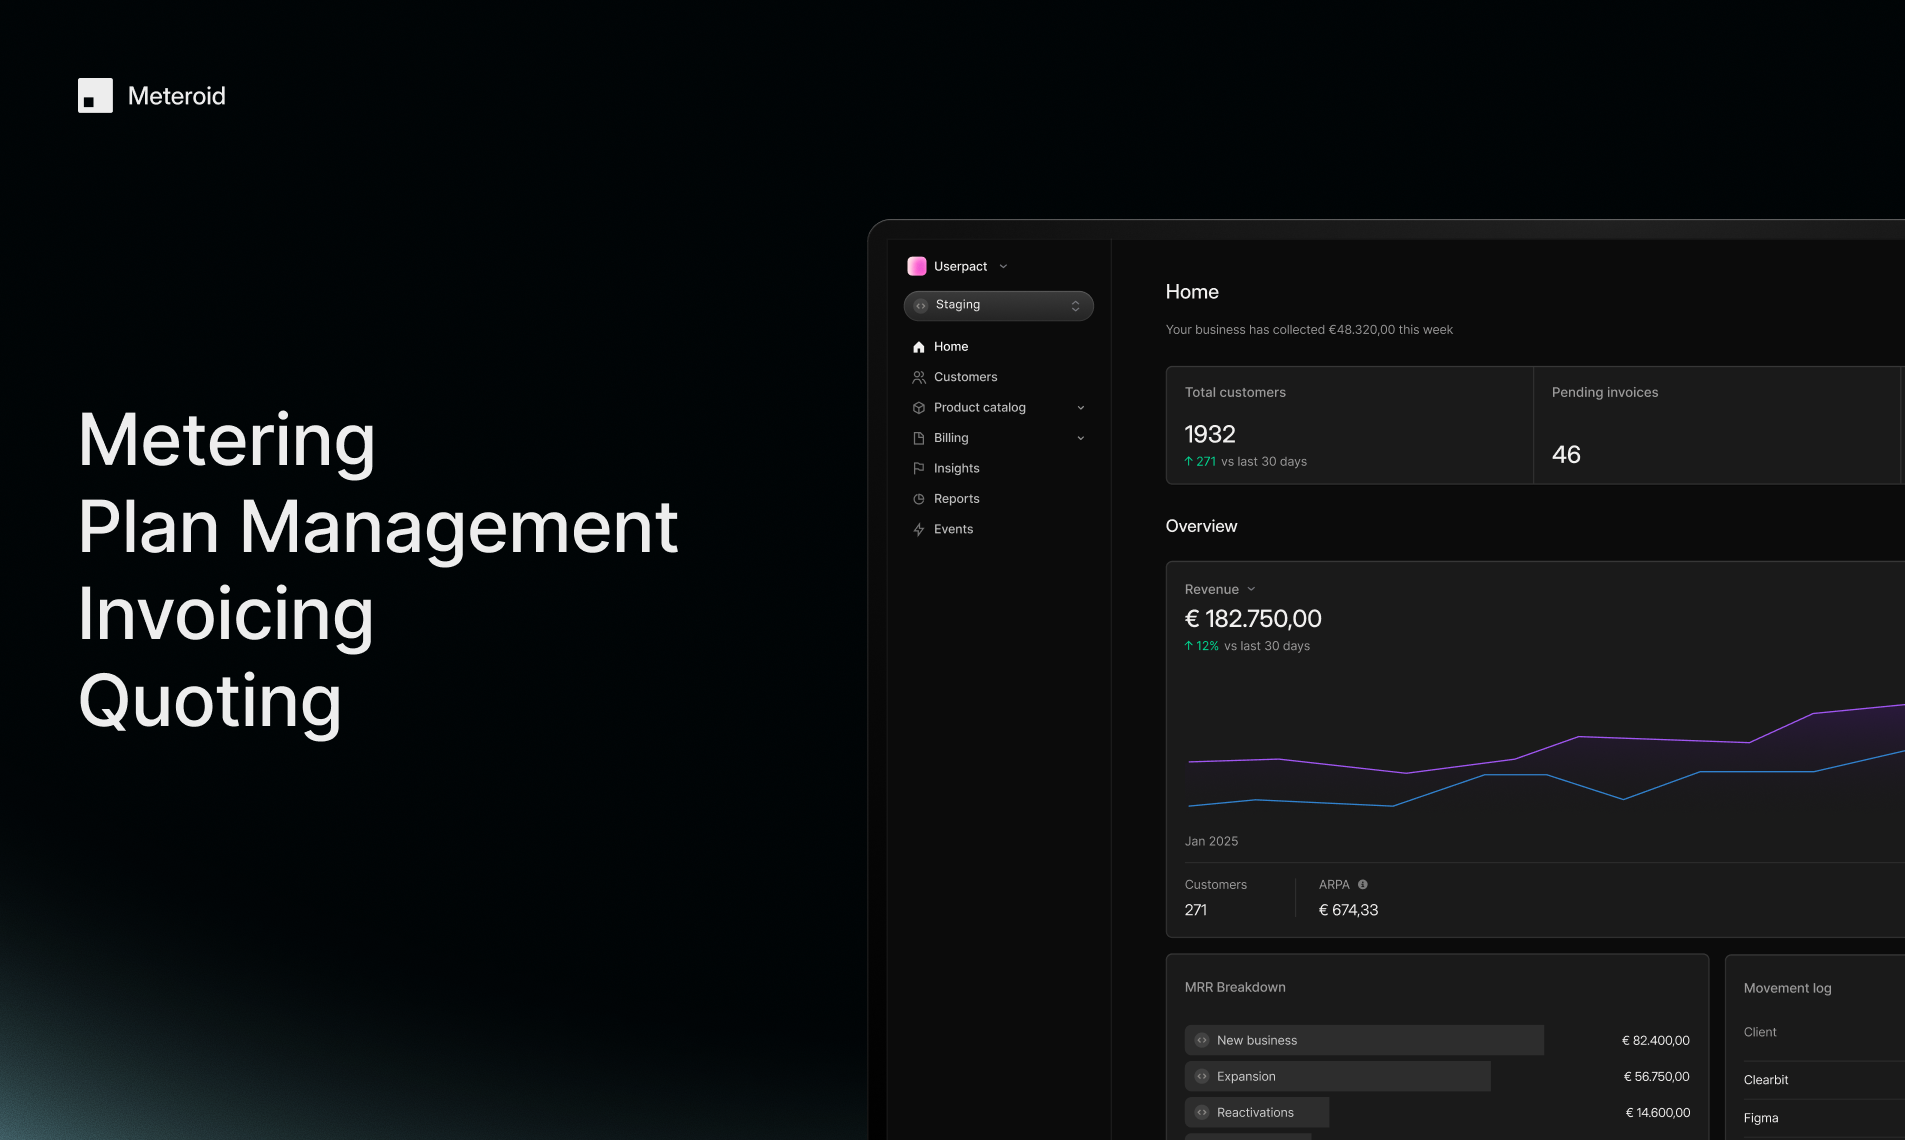Image resolution: width=1905 pixels, height=1140 pixels.
Task: Open the Userpact workspace dropdown chevron
Action: [x=1003, y=266]
